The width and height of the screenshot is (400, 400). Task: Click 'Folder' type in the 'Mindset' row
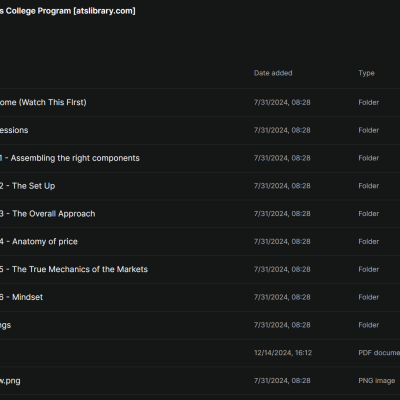click(x=369, y=297)
